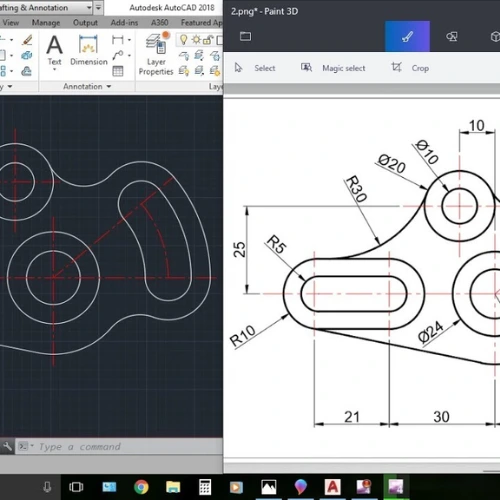Click the layer Isolate icon with yellow bulb

pos(184,71)
